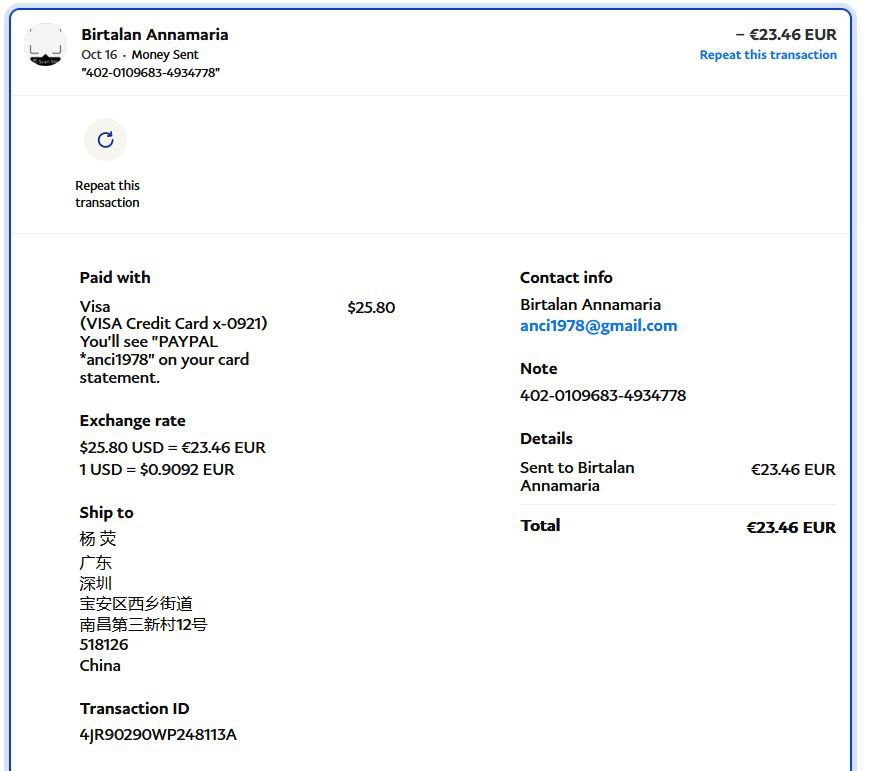
Task: Click the Transaction ID value 4JR90290WP248113A
Action: pos(158,735)
